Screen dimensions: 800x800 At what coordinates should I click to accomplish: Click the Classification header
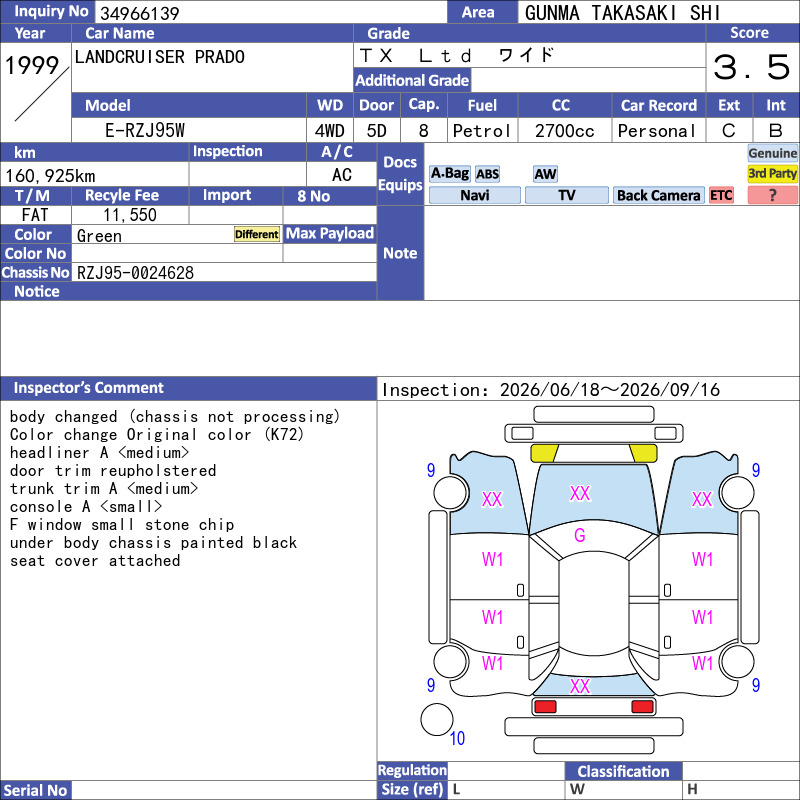(x=623, y=771)
